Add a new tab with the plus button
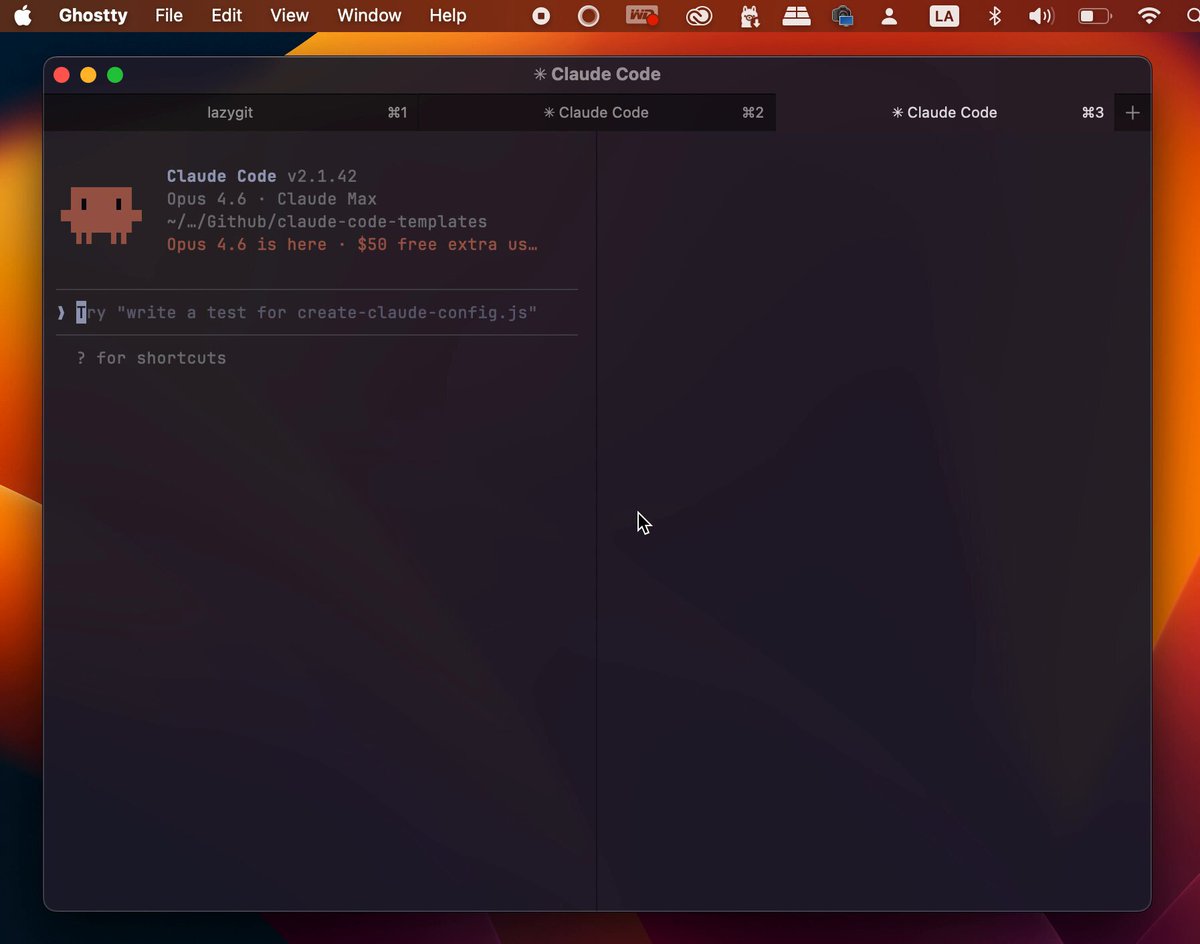 click(1132, 113)
